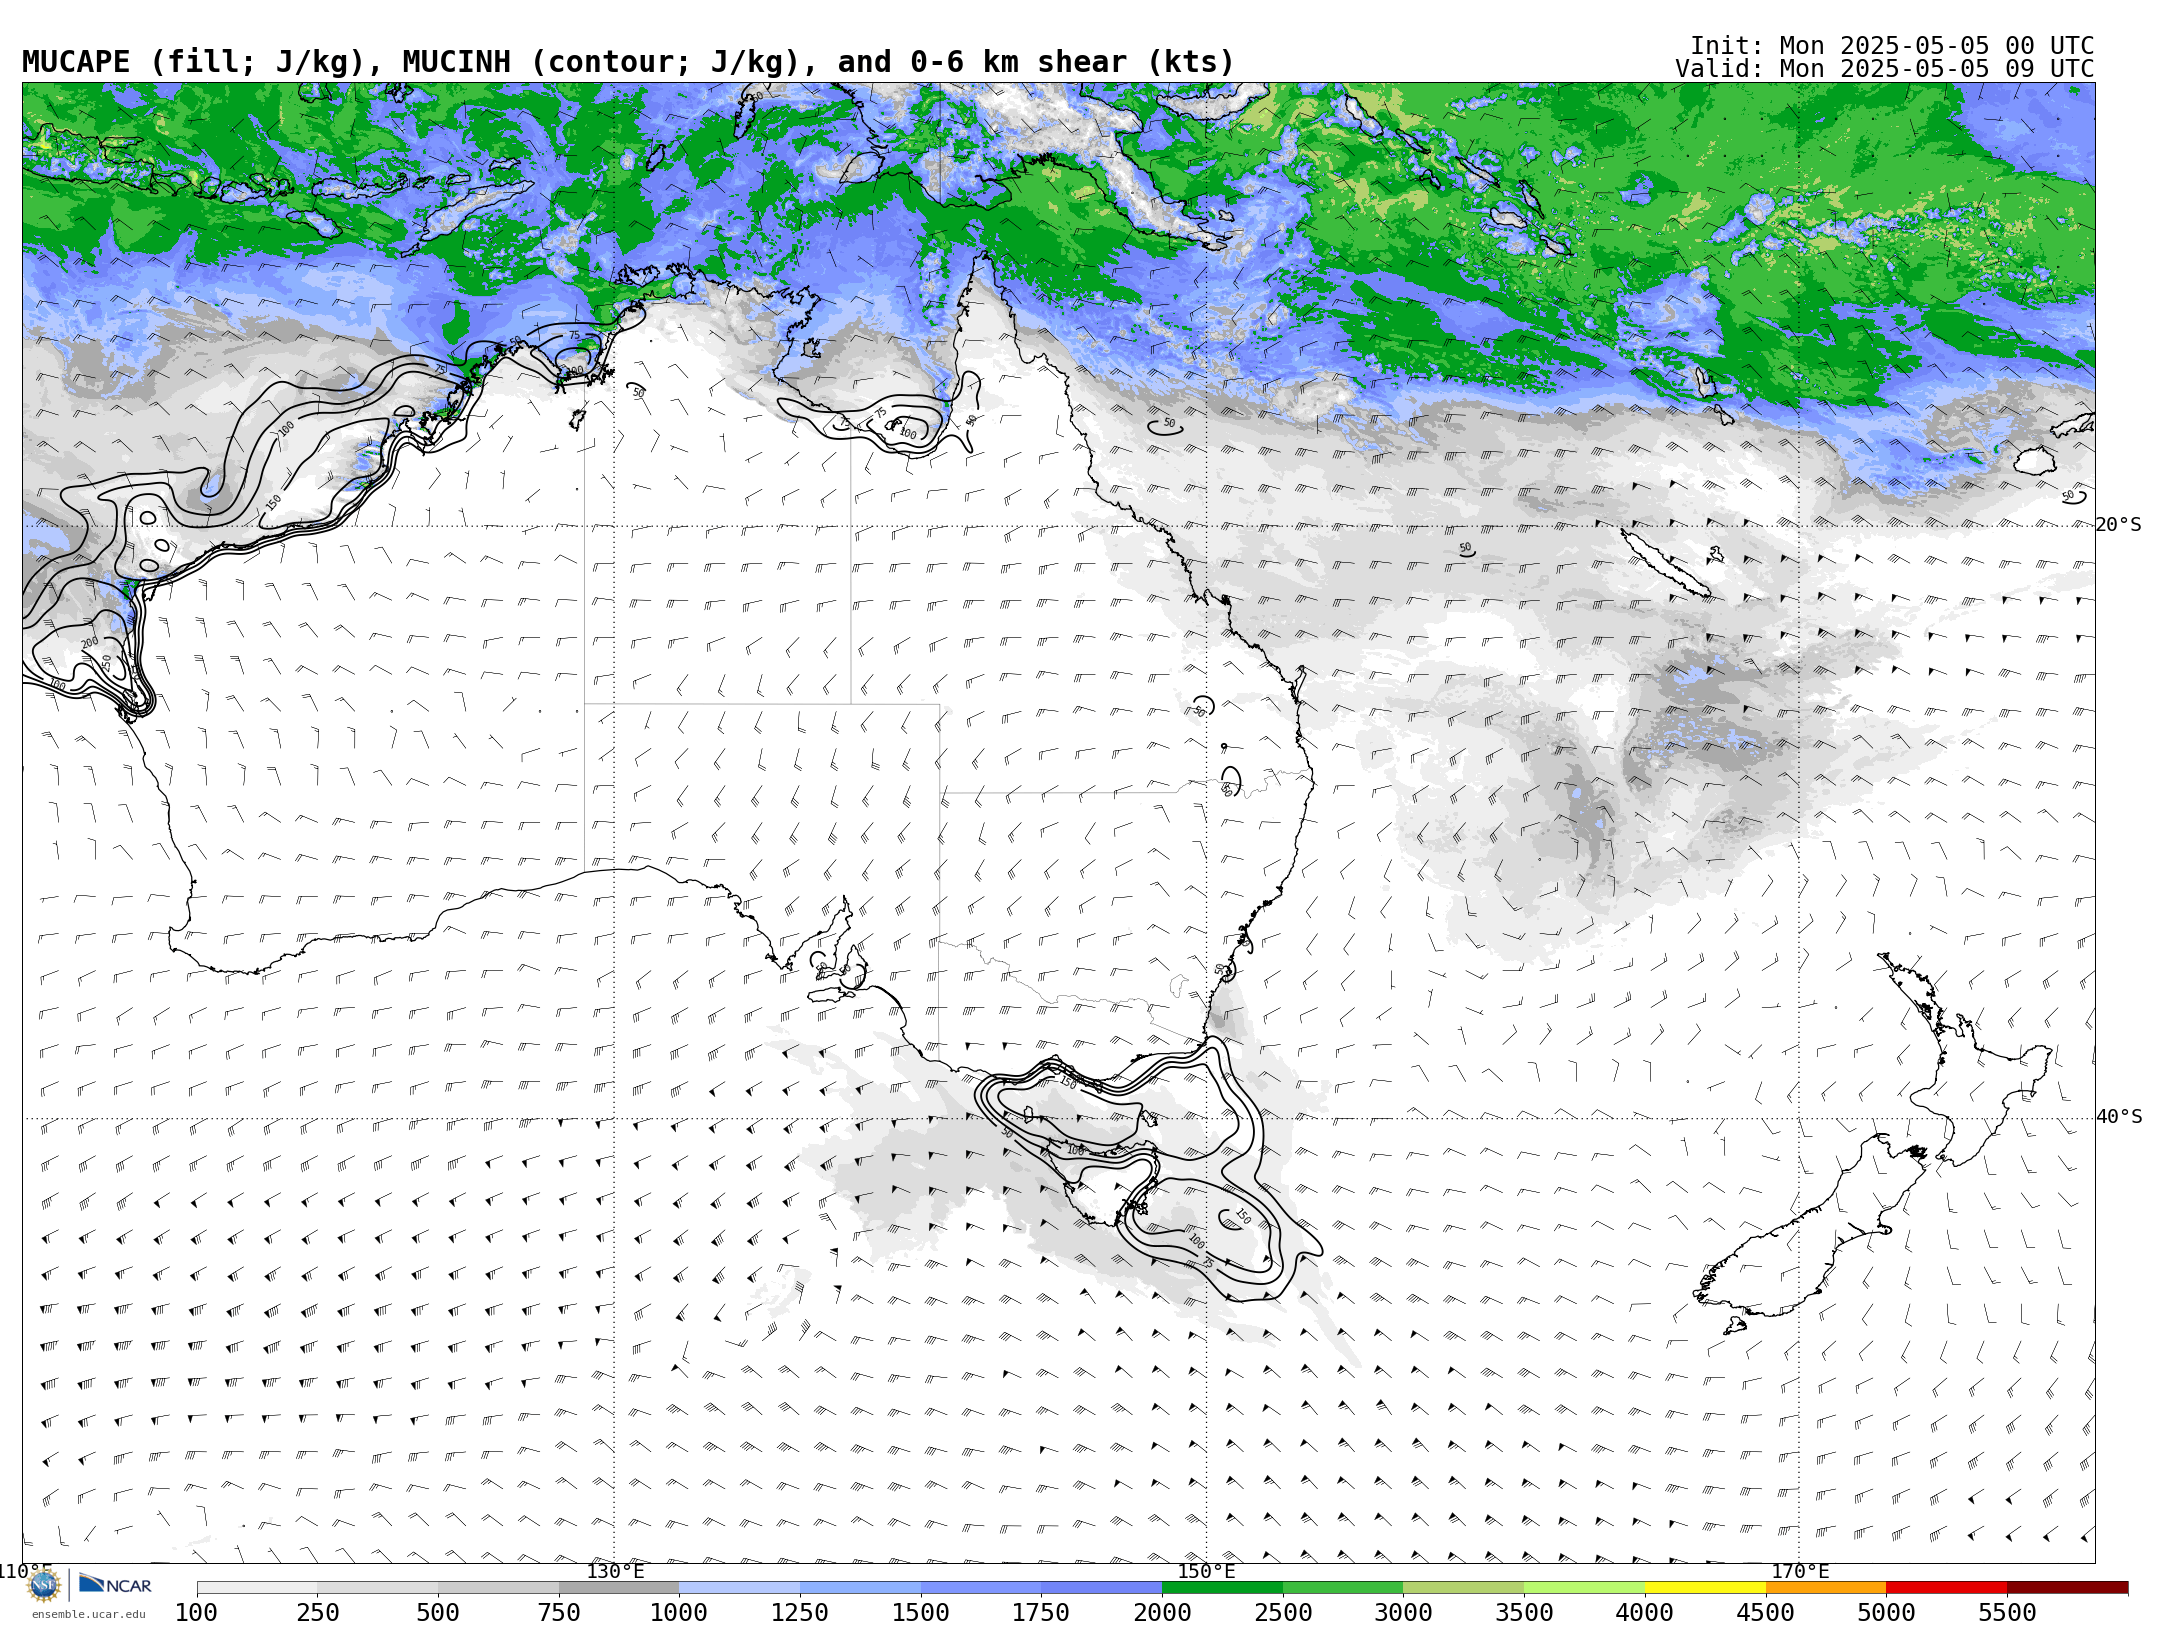Click the 40°S latitude label

(2118, 1117)
